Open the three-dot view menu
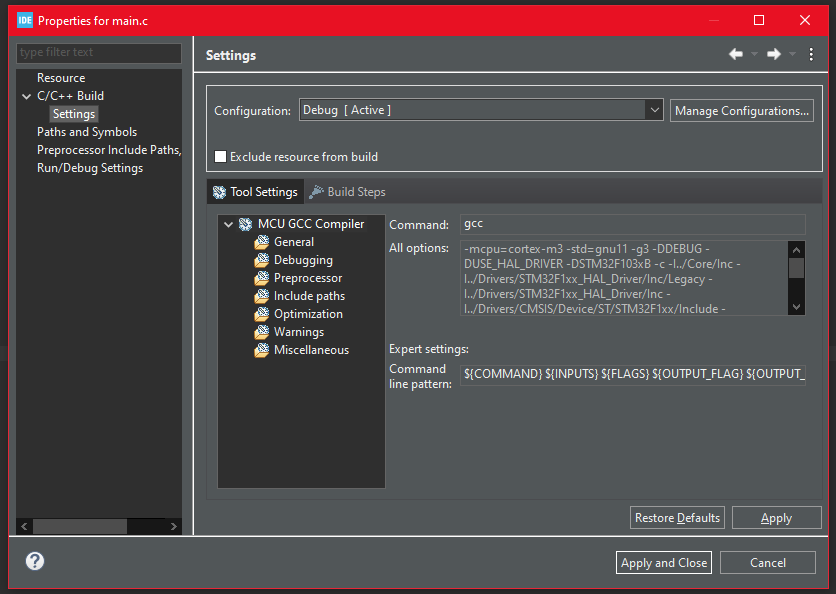The width and height of the screenshot is (836, 594). pos(811,54)
